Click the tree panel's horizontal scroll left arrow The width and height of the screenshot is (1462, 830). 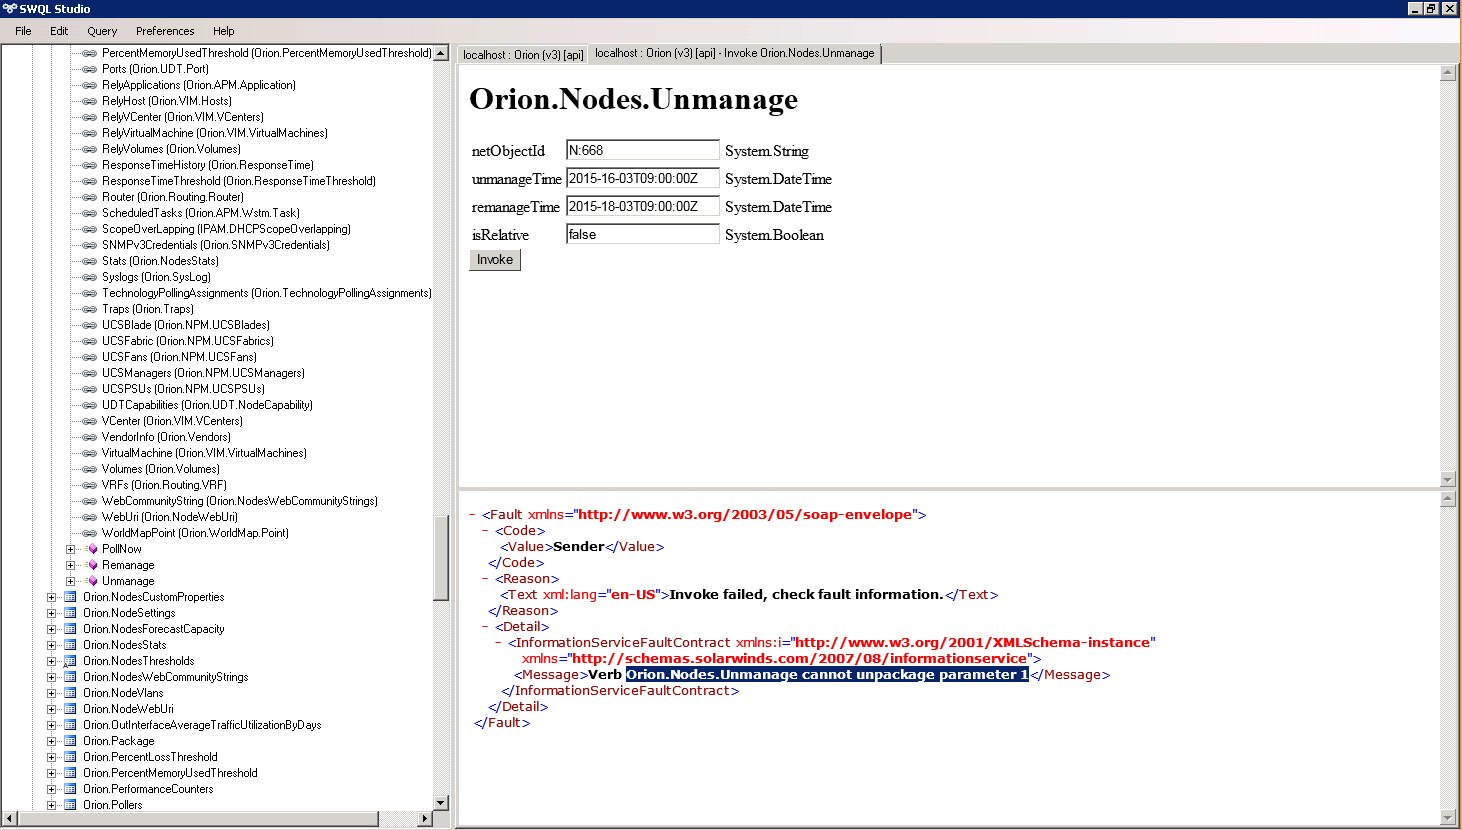point(10,819)
